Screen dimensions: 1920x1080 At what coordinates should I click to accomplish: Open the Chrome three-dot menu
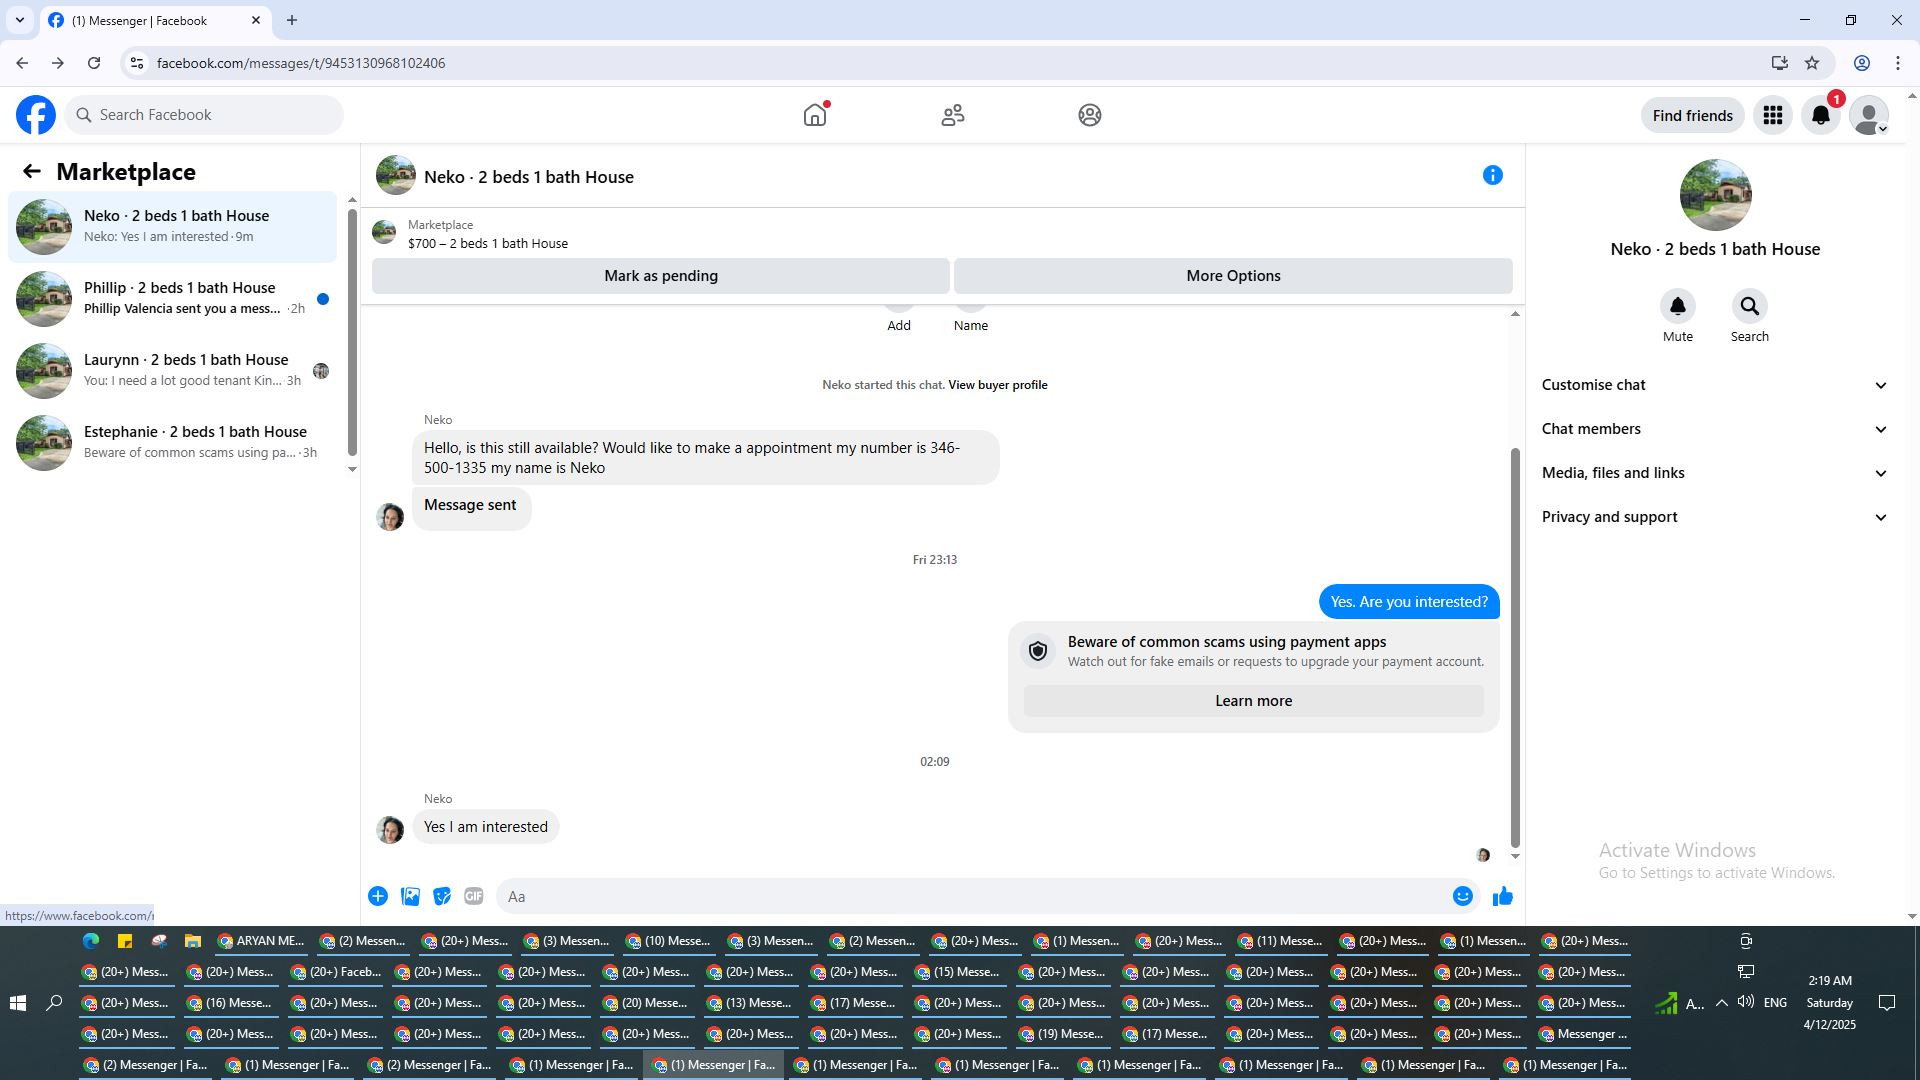[x=1898, y=63]
